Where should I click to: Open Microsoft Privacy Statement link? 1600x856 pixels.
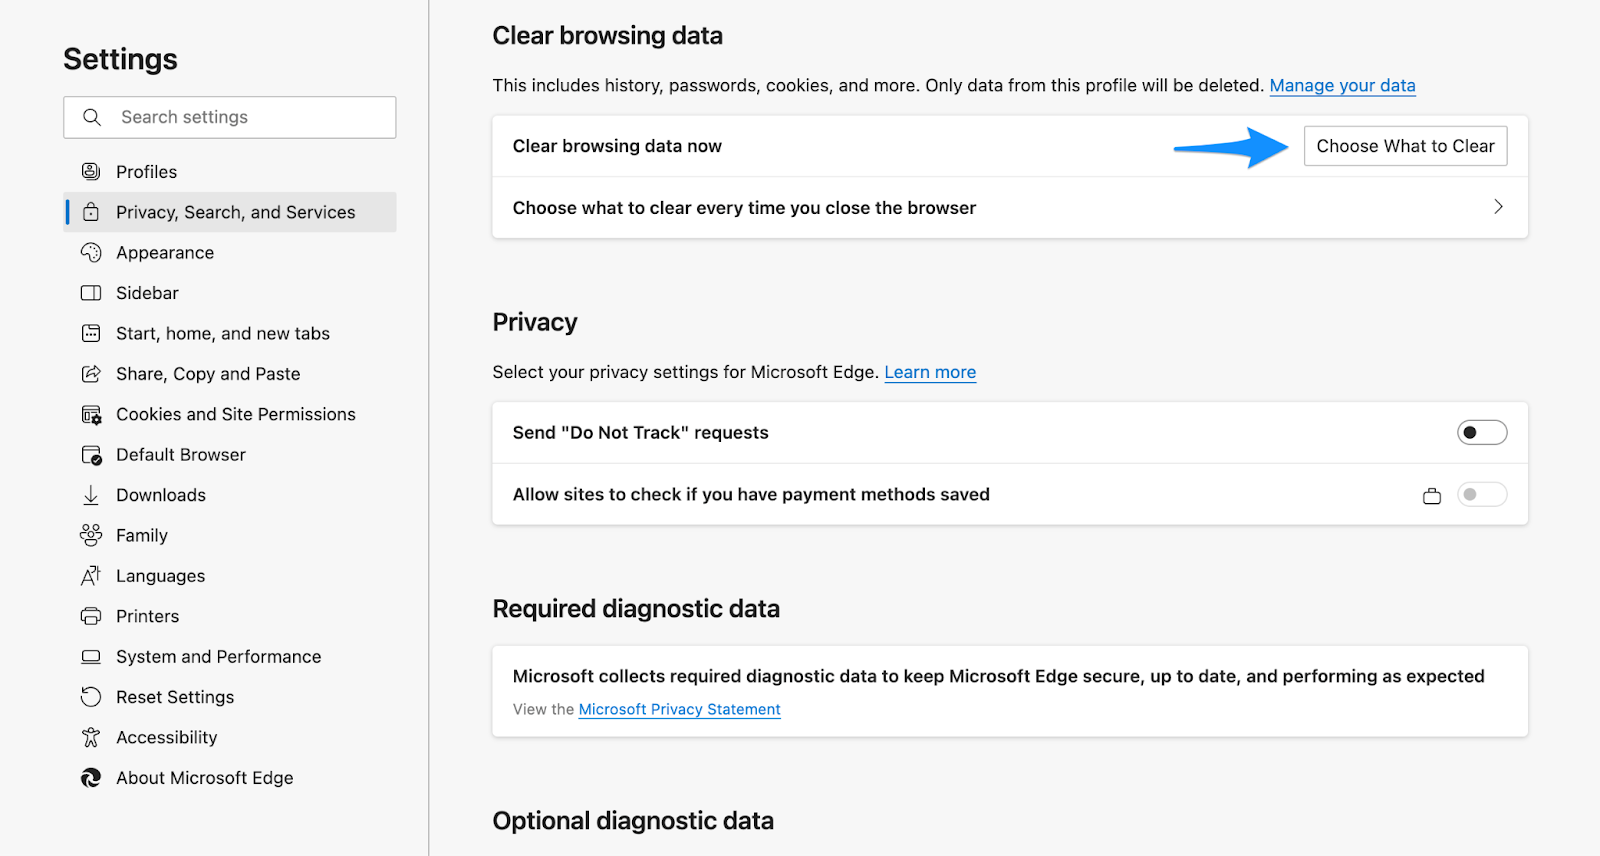[680, 709]
